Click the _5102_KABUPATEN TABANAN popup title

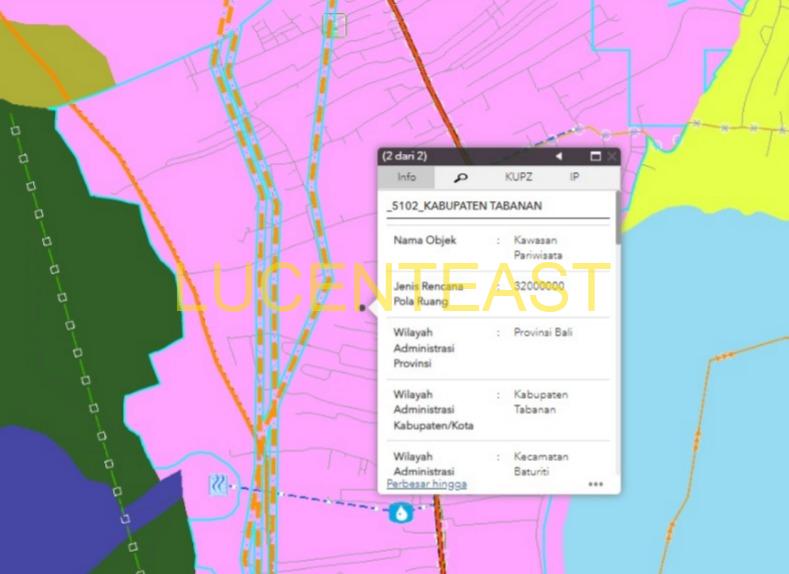pos(464,206)
